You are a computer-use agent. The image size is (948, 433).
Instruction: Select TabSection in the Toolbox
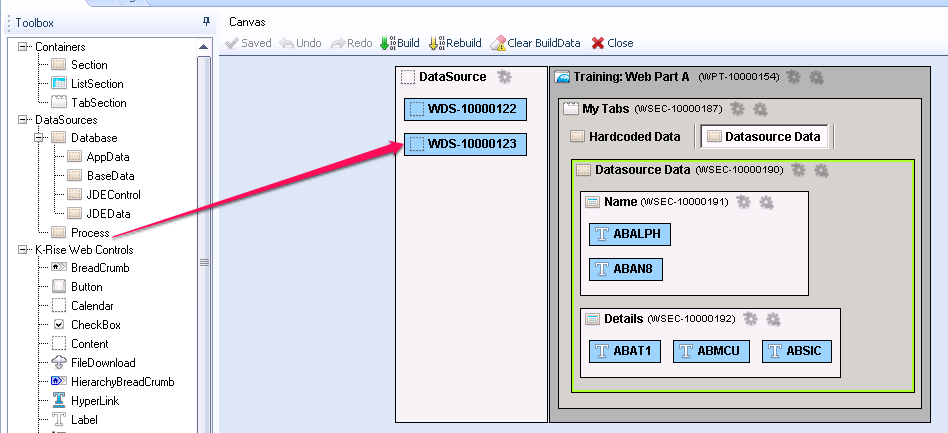coord(89,103)
